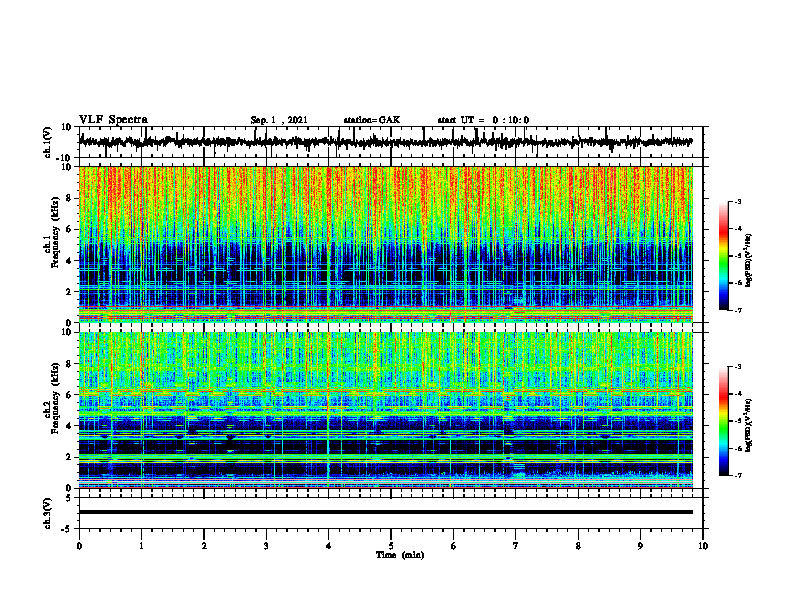792x612 pixels.
Task: Click the time axis tick label "10"
Action: [x=703, y=546]
